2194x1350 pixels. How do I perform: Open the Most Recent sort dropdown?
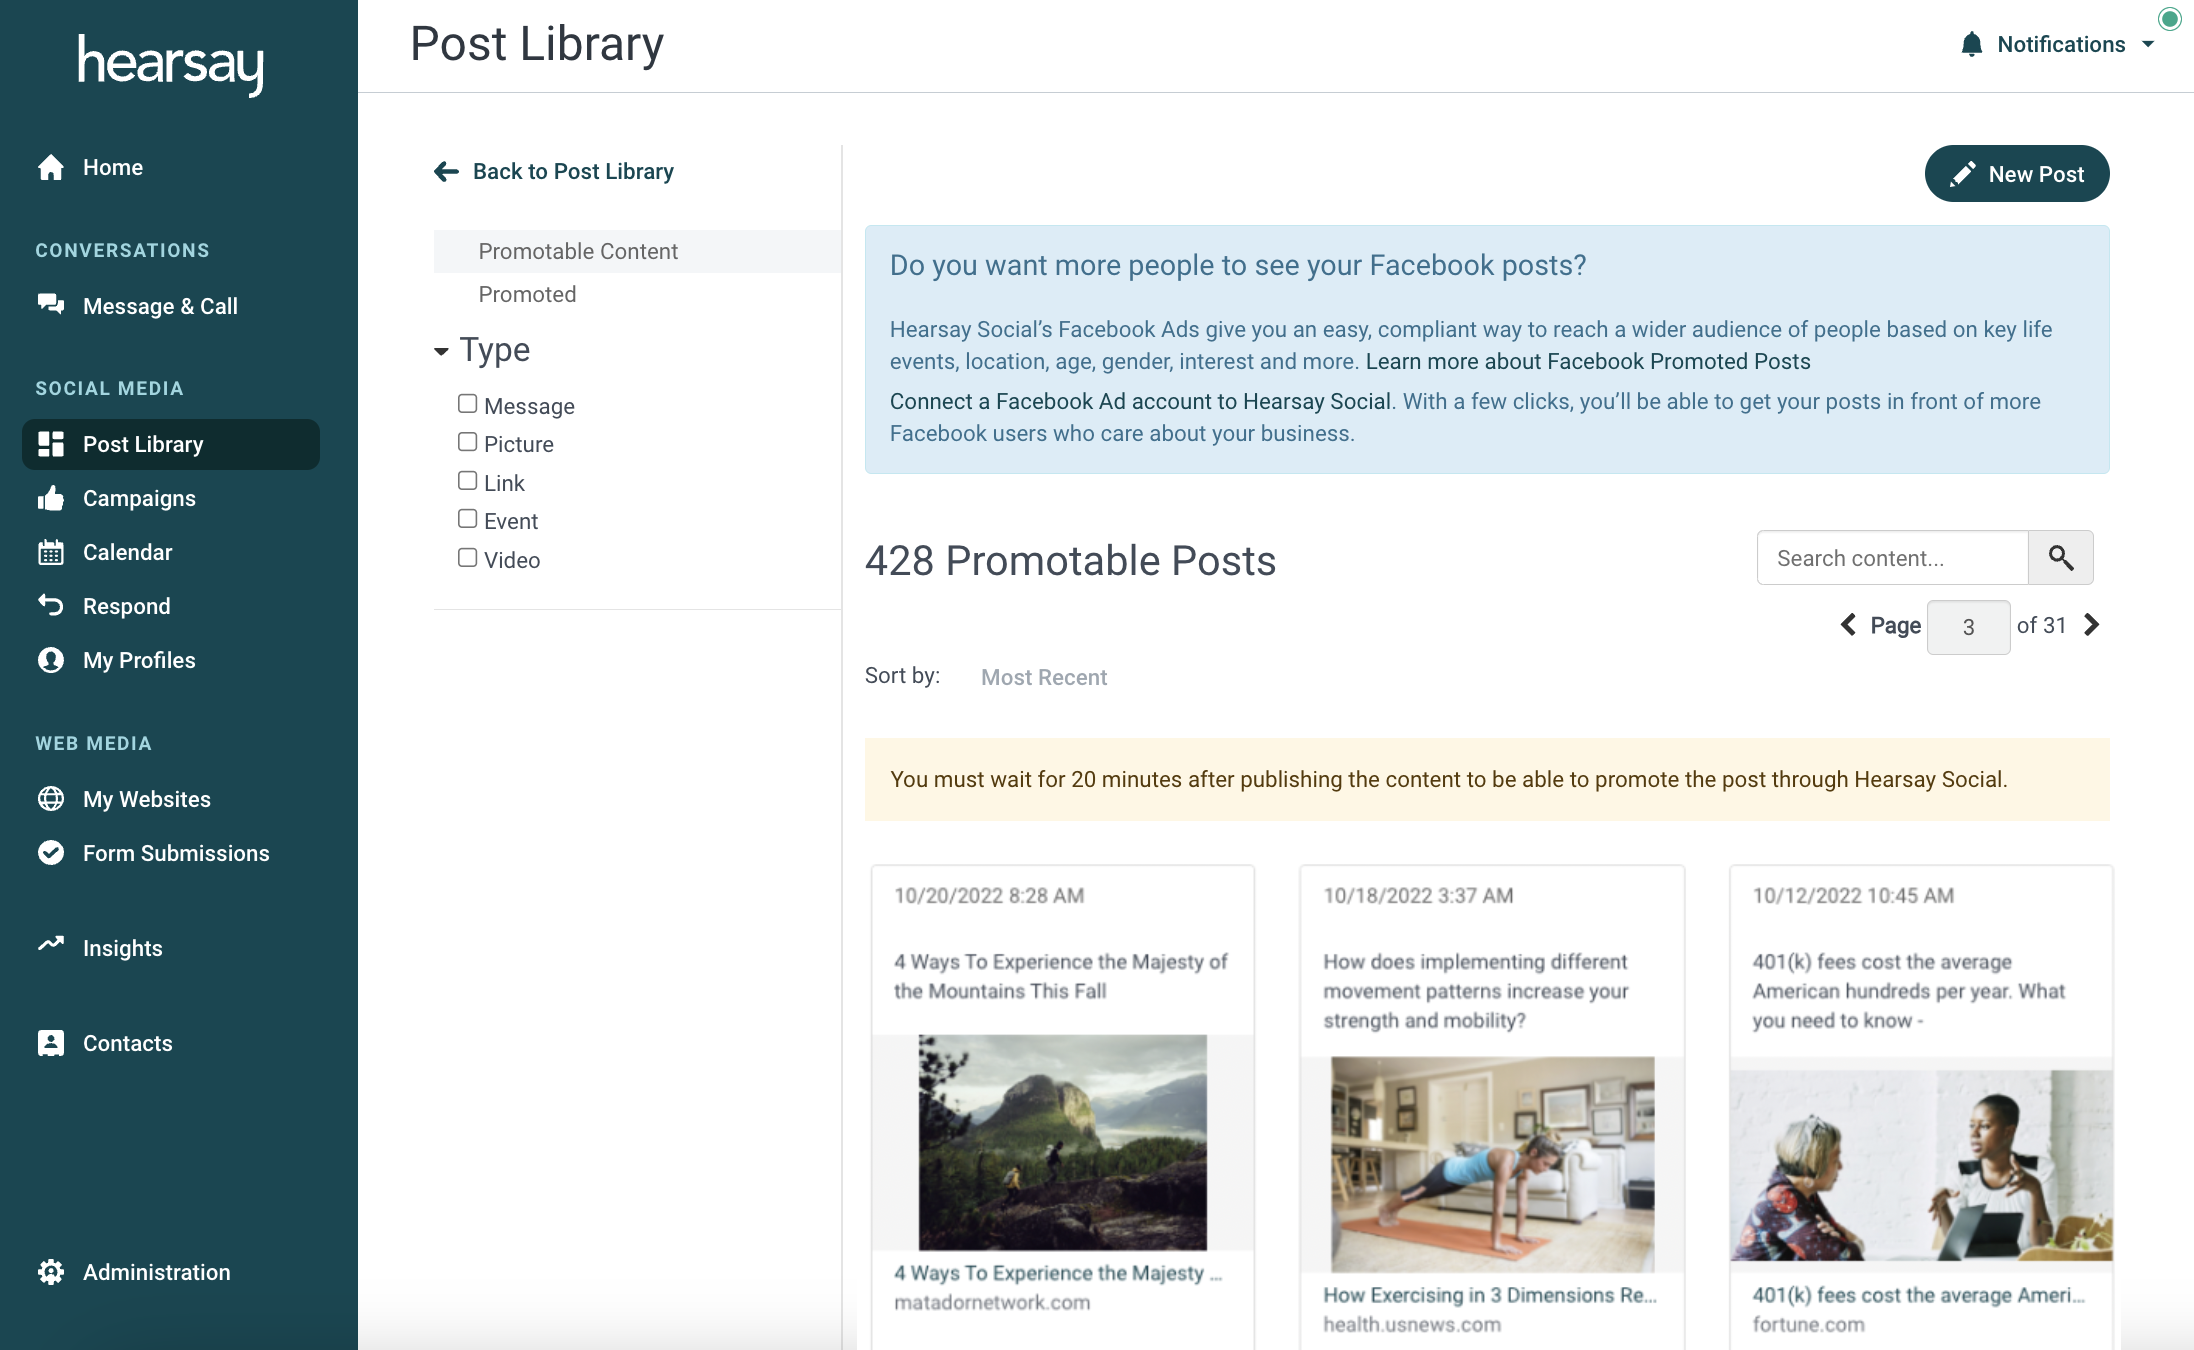tap(1044, 677)
